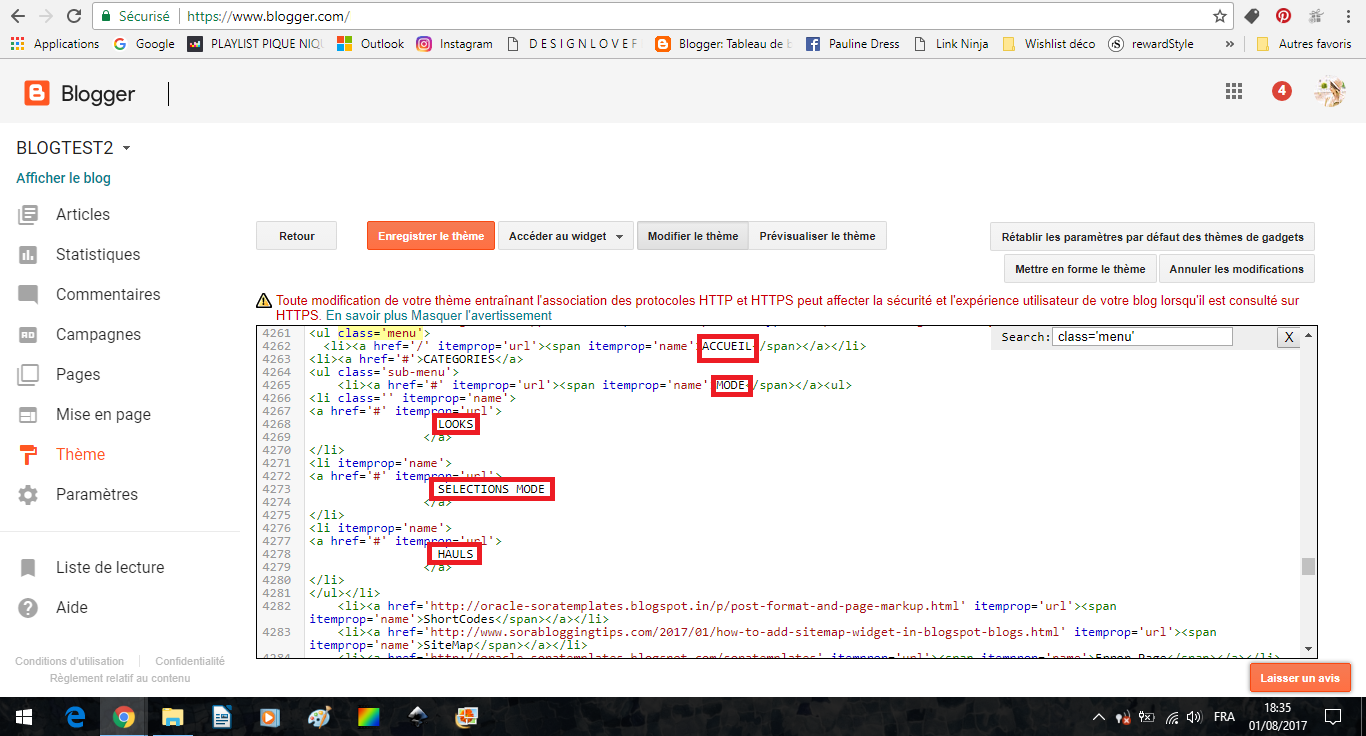Screen dimensions: 1366x736
Task: Switch to Prévisualiser le thème
Action: [x=816, y=237]
